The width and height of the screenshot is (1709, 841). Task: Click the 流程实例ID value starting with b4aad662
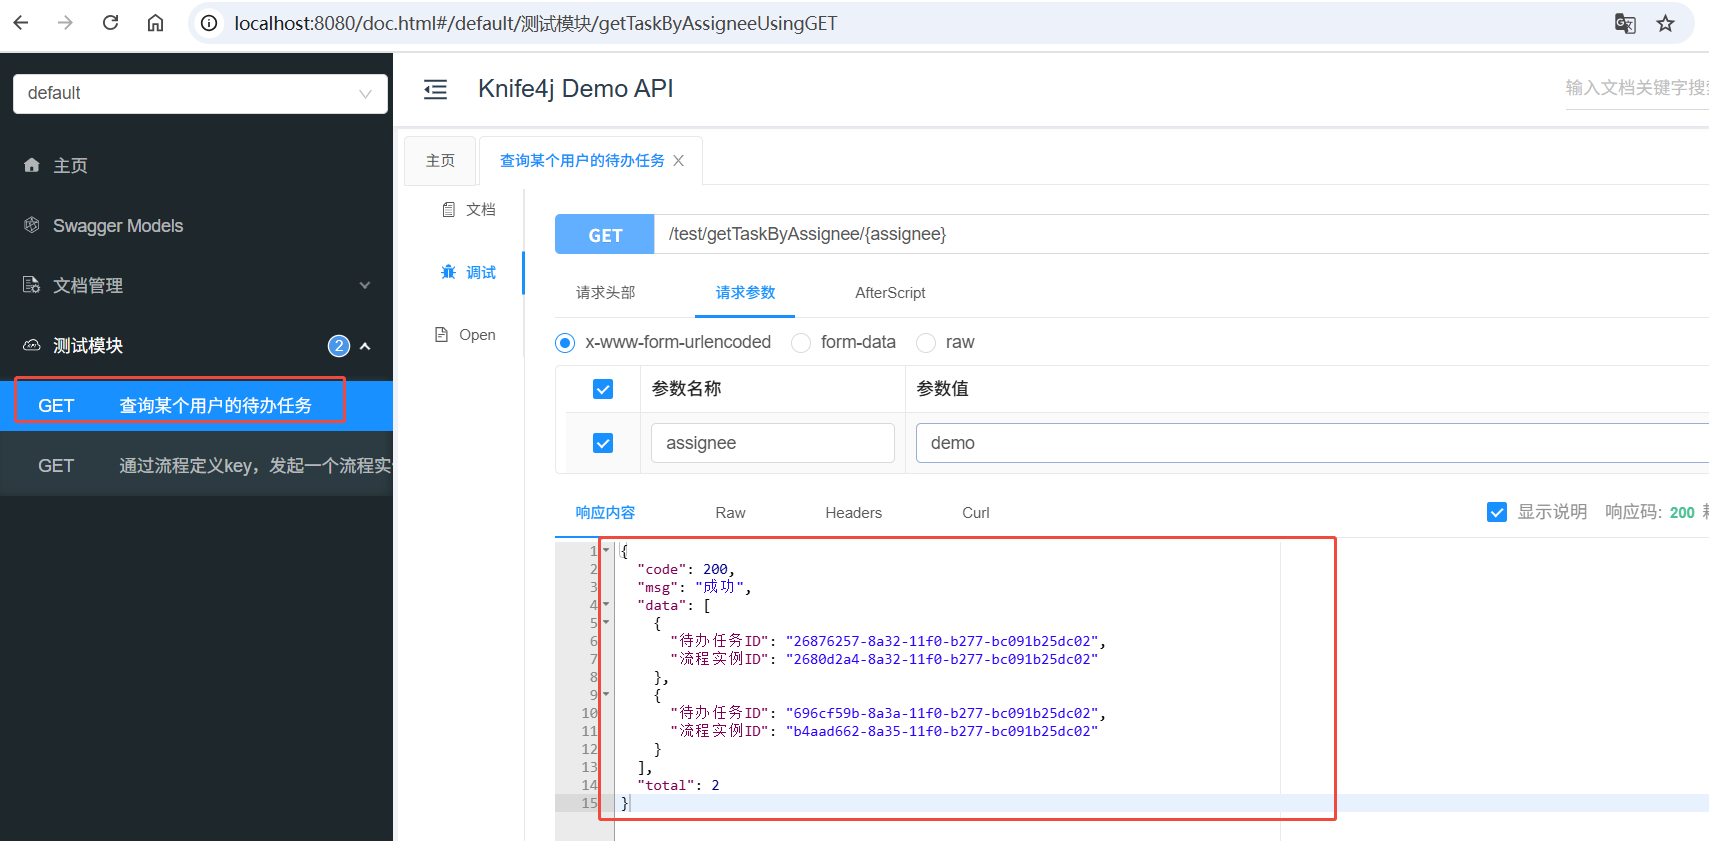click(x=942, y=731)
